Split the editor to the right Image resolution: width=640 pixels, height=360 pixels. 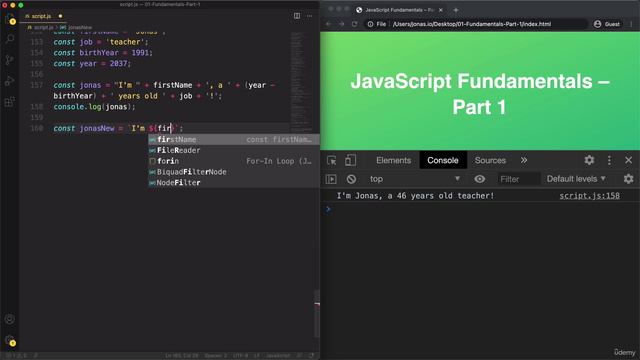click(297, 16)
